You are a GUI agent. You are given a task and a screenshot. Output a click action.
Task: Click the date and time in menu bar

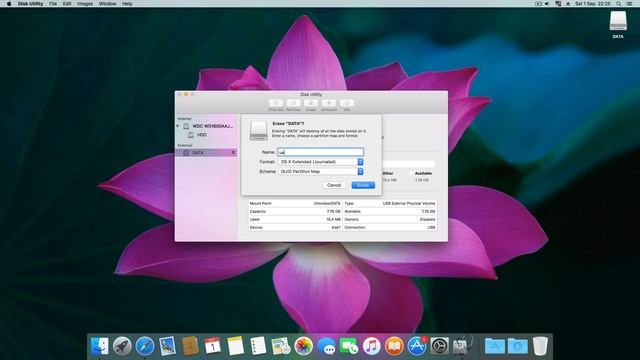[593, 4]
